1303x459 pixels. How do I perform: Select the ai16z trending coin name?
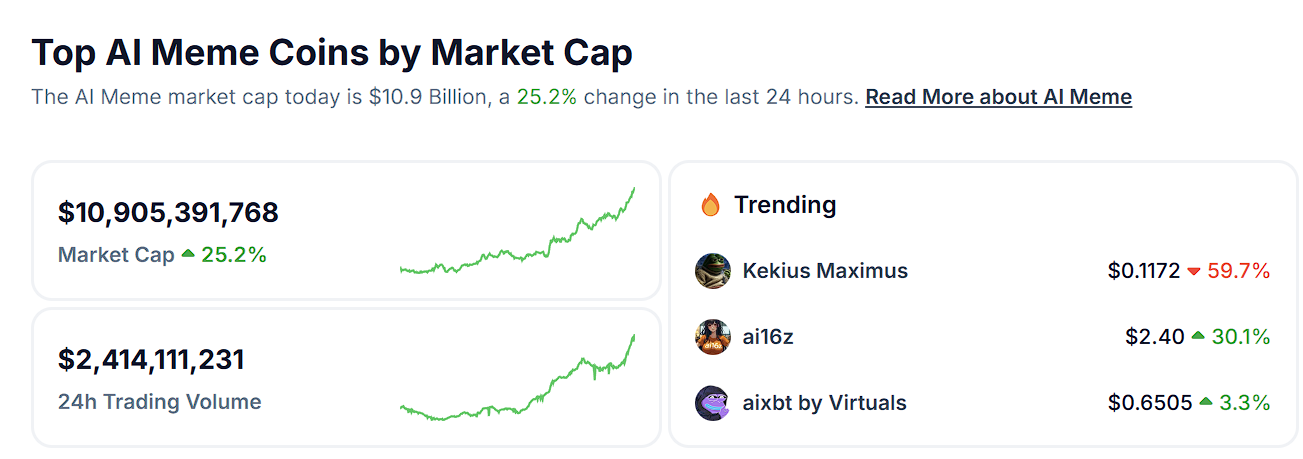click(768, 337)
